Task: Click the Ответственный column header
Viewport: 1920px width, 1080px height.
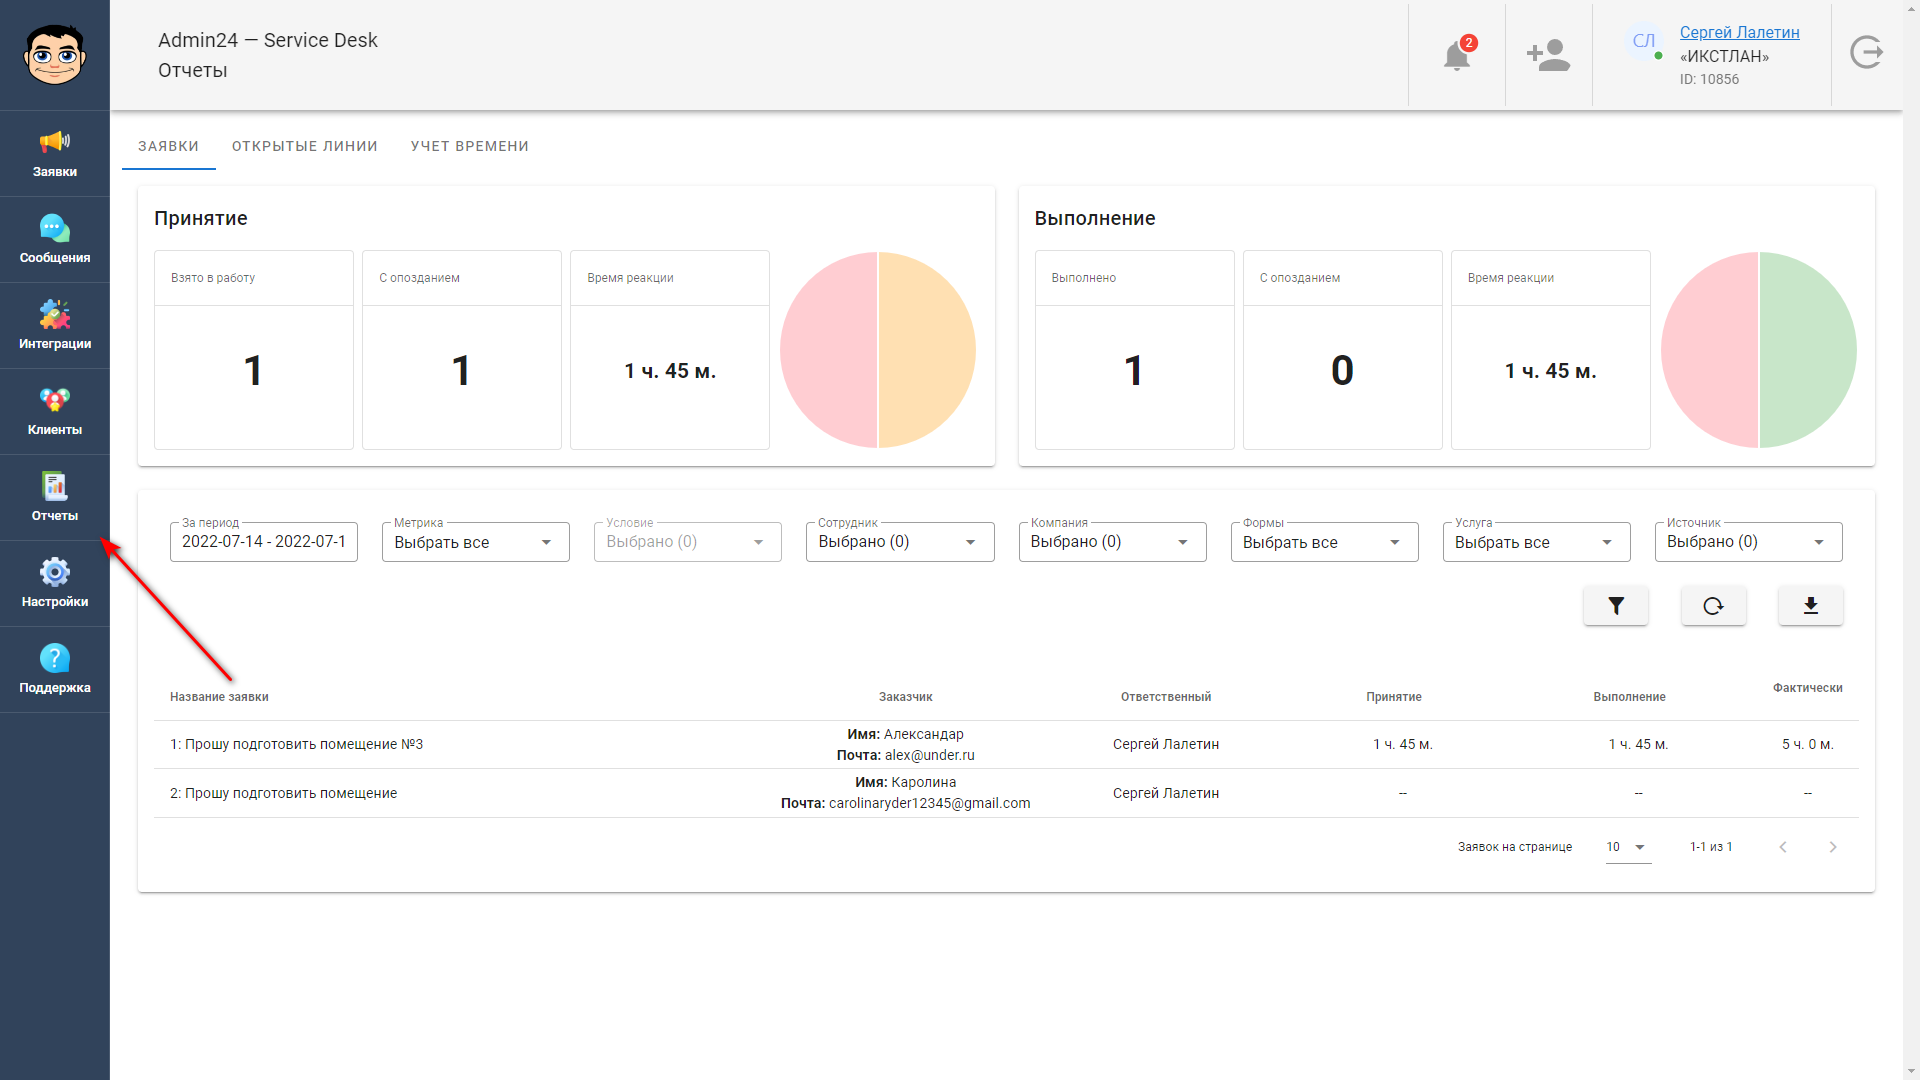Action: [1166, 697]
